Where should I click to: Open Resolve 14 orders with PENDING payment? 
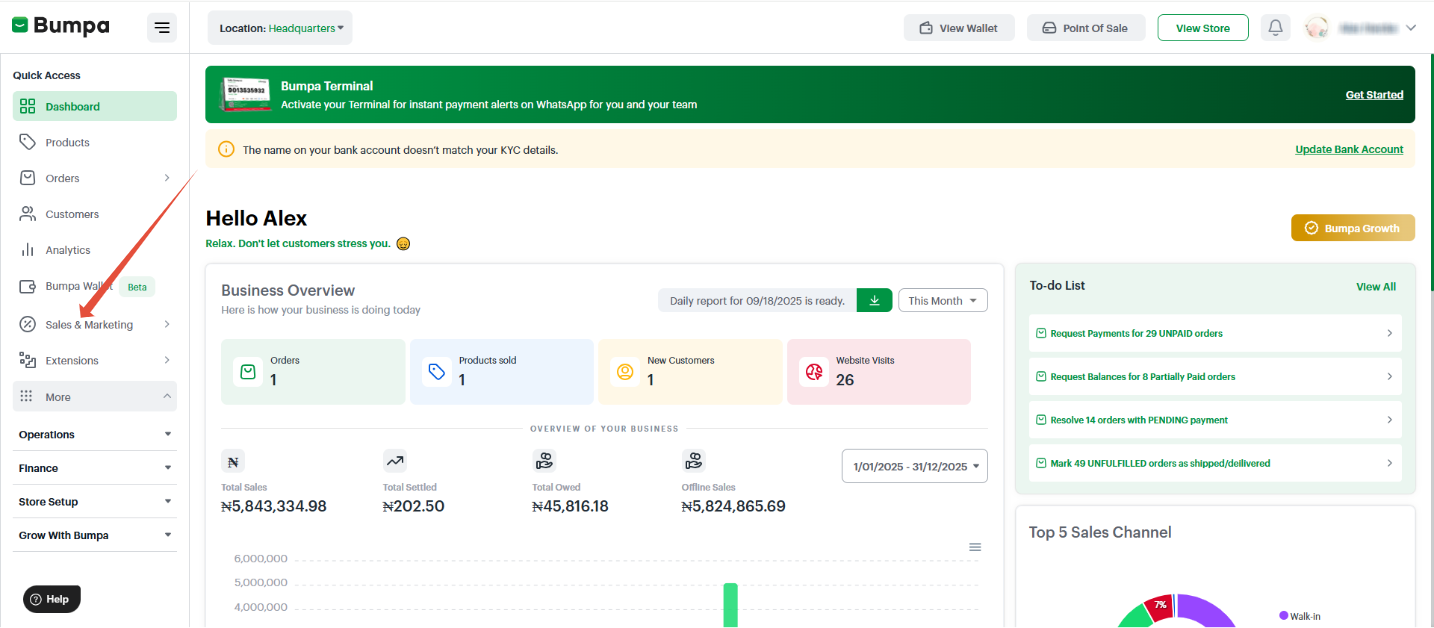[1215, 420]
